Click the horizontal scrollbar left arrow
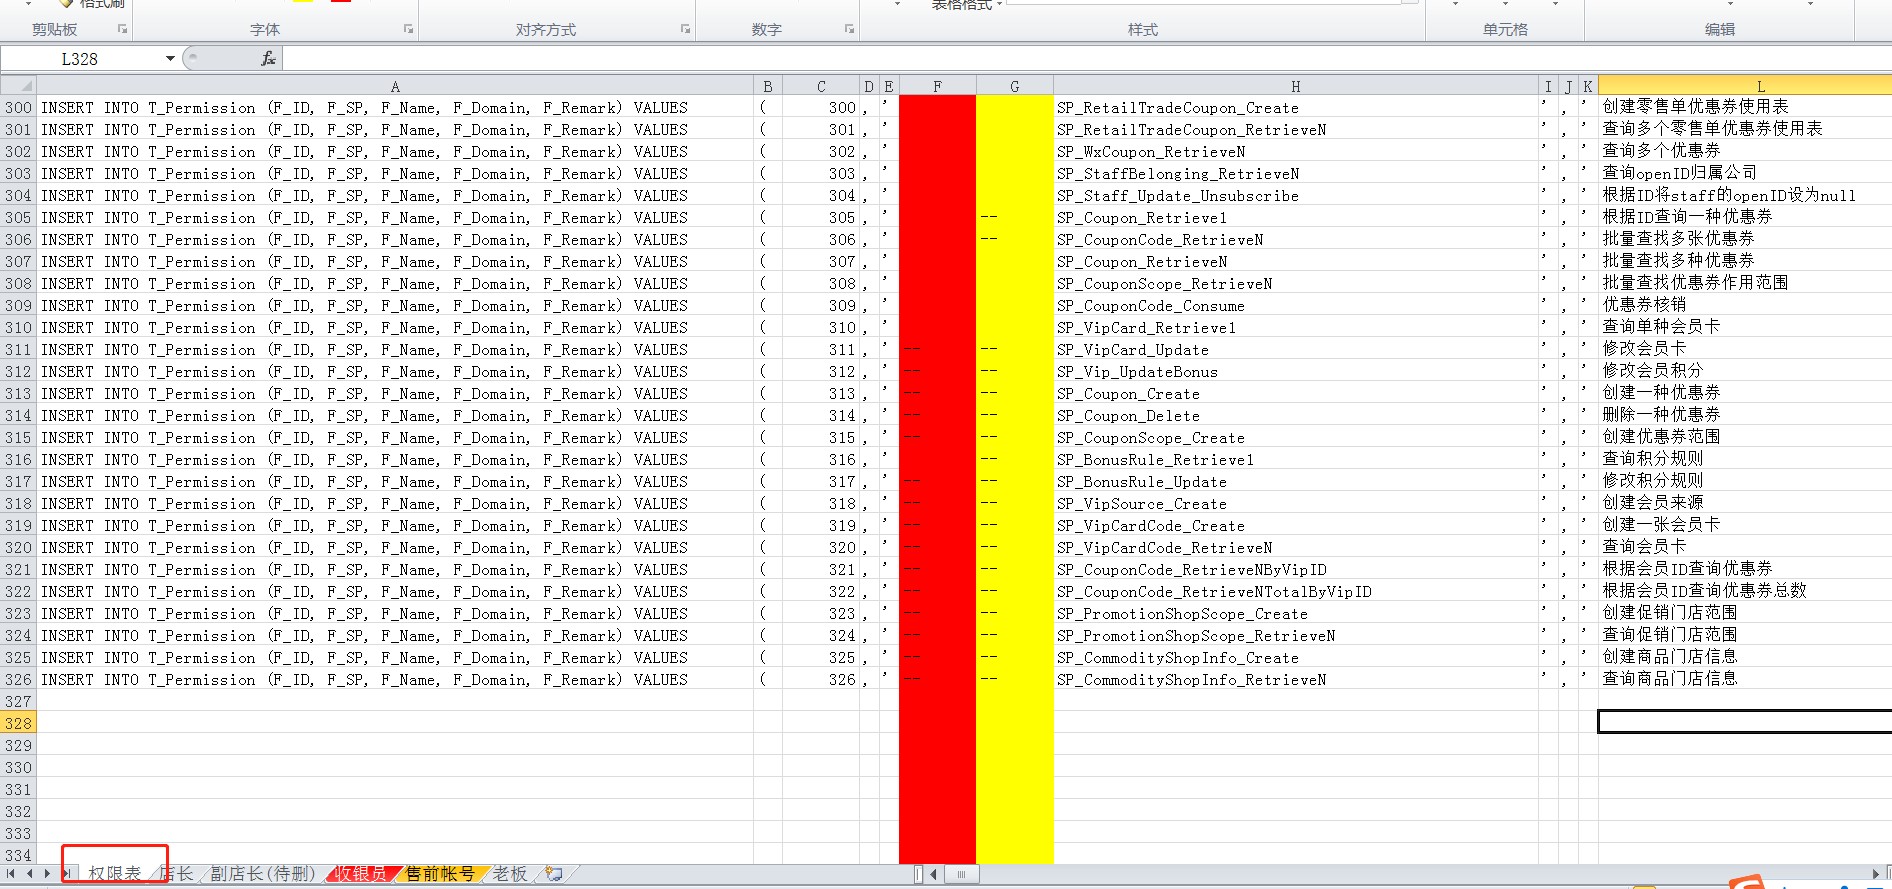1892x889 pixels. coord(934,874)
